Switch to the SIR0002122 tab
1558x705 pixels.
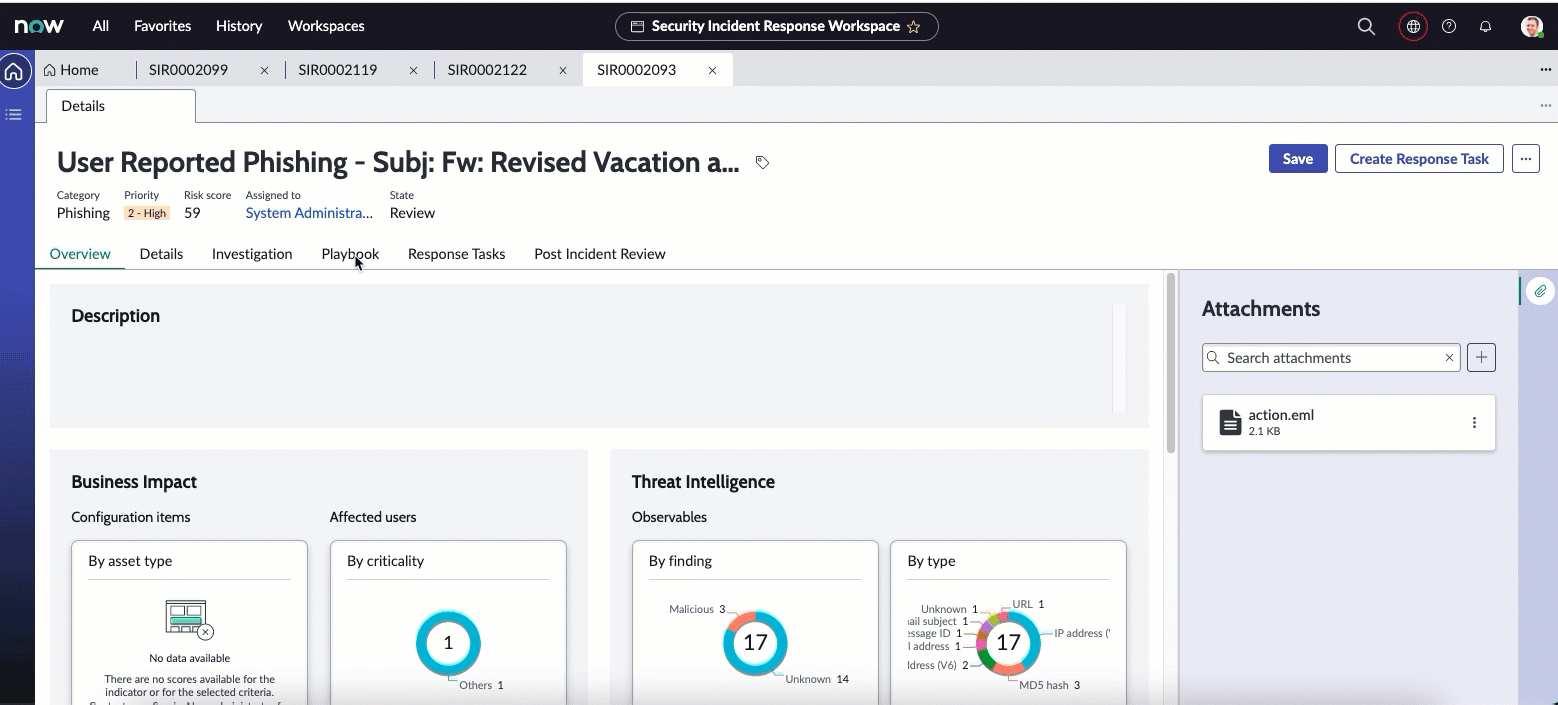pyautogui.click(x=487, y=70)
